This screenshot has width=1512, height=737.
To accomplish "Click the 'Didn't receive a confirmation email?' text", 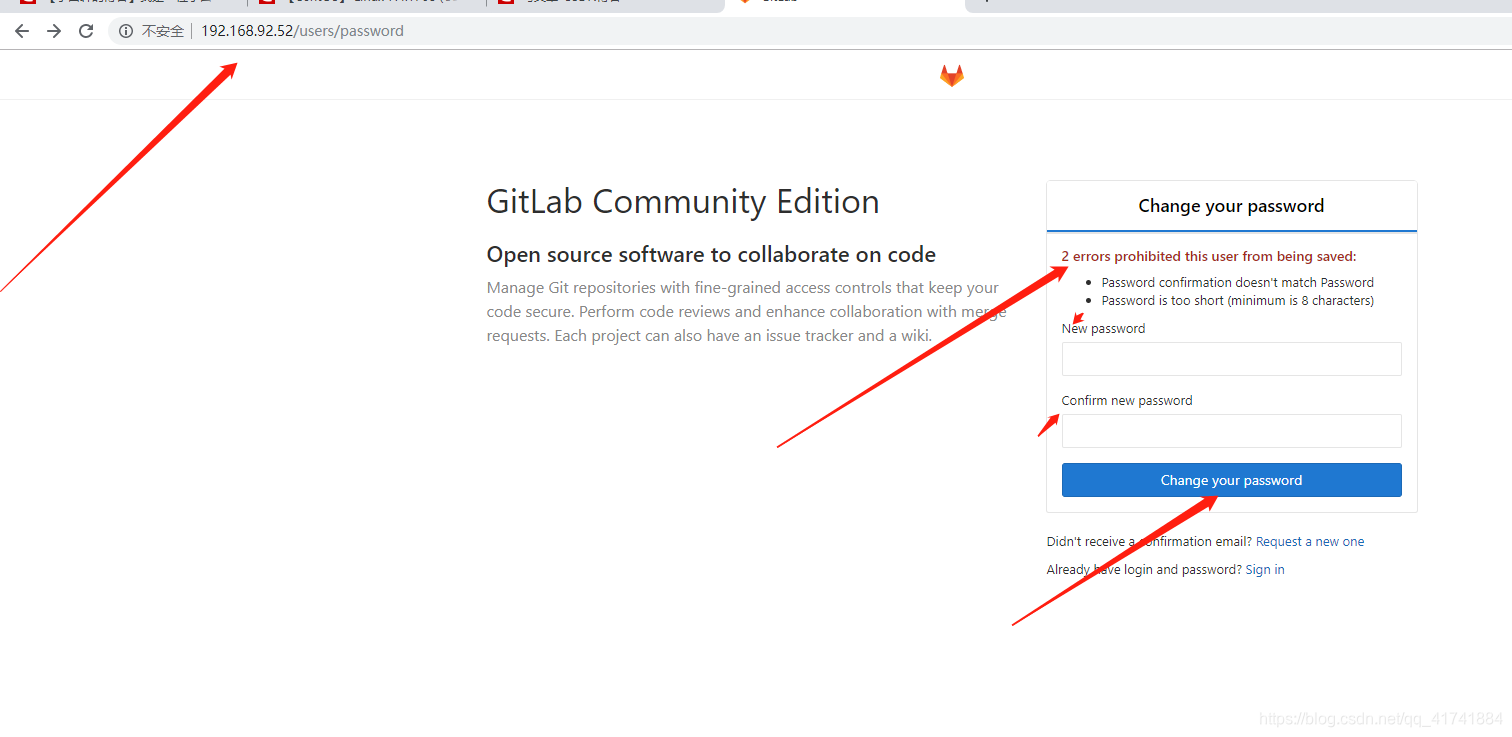I will [x=1150, y=541].
